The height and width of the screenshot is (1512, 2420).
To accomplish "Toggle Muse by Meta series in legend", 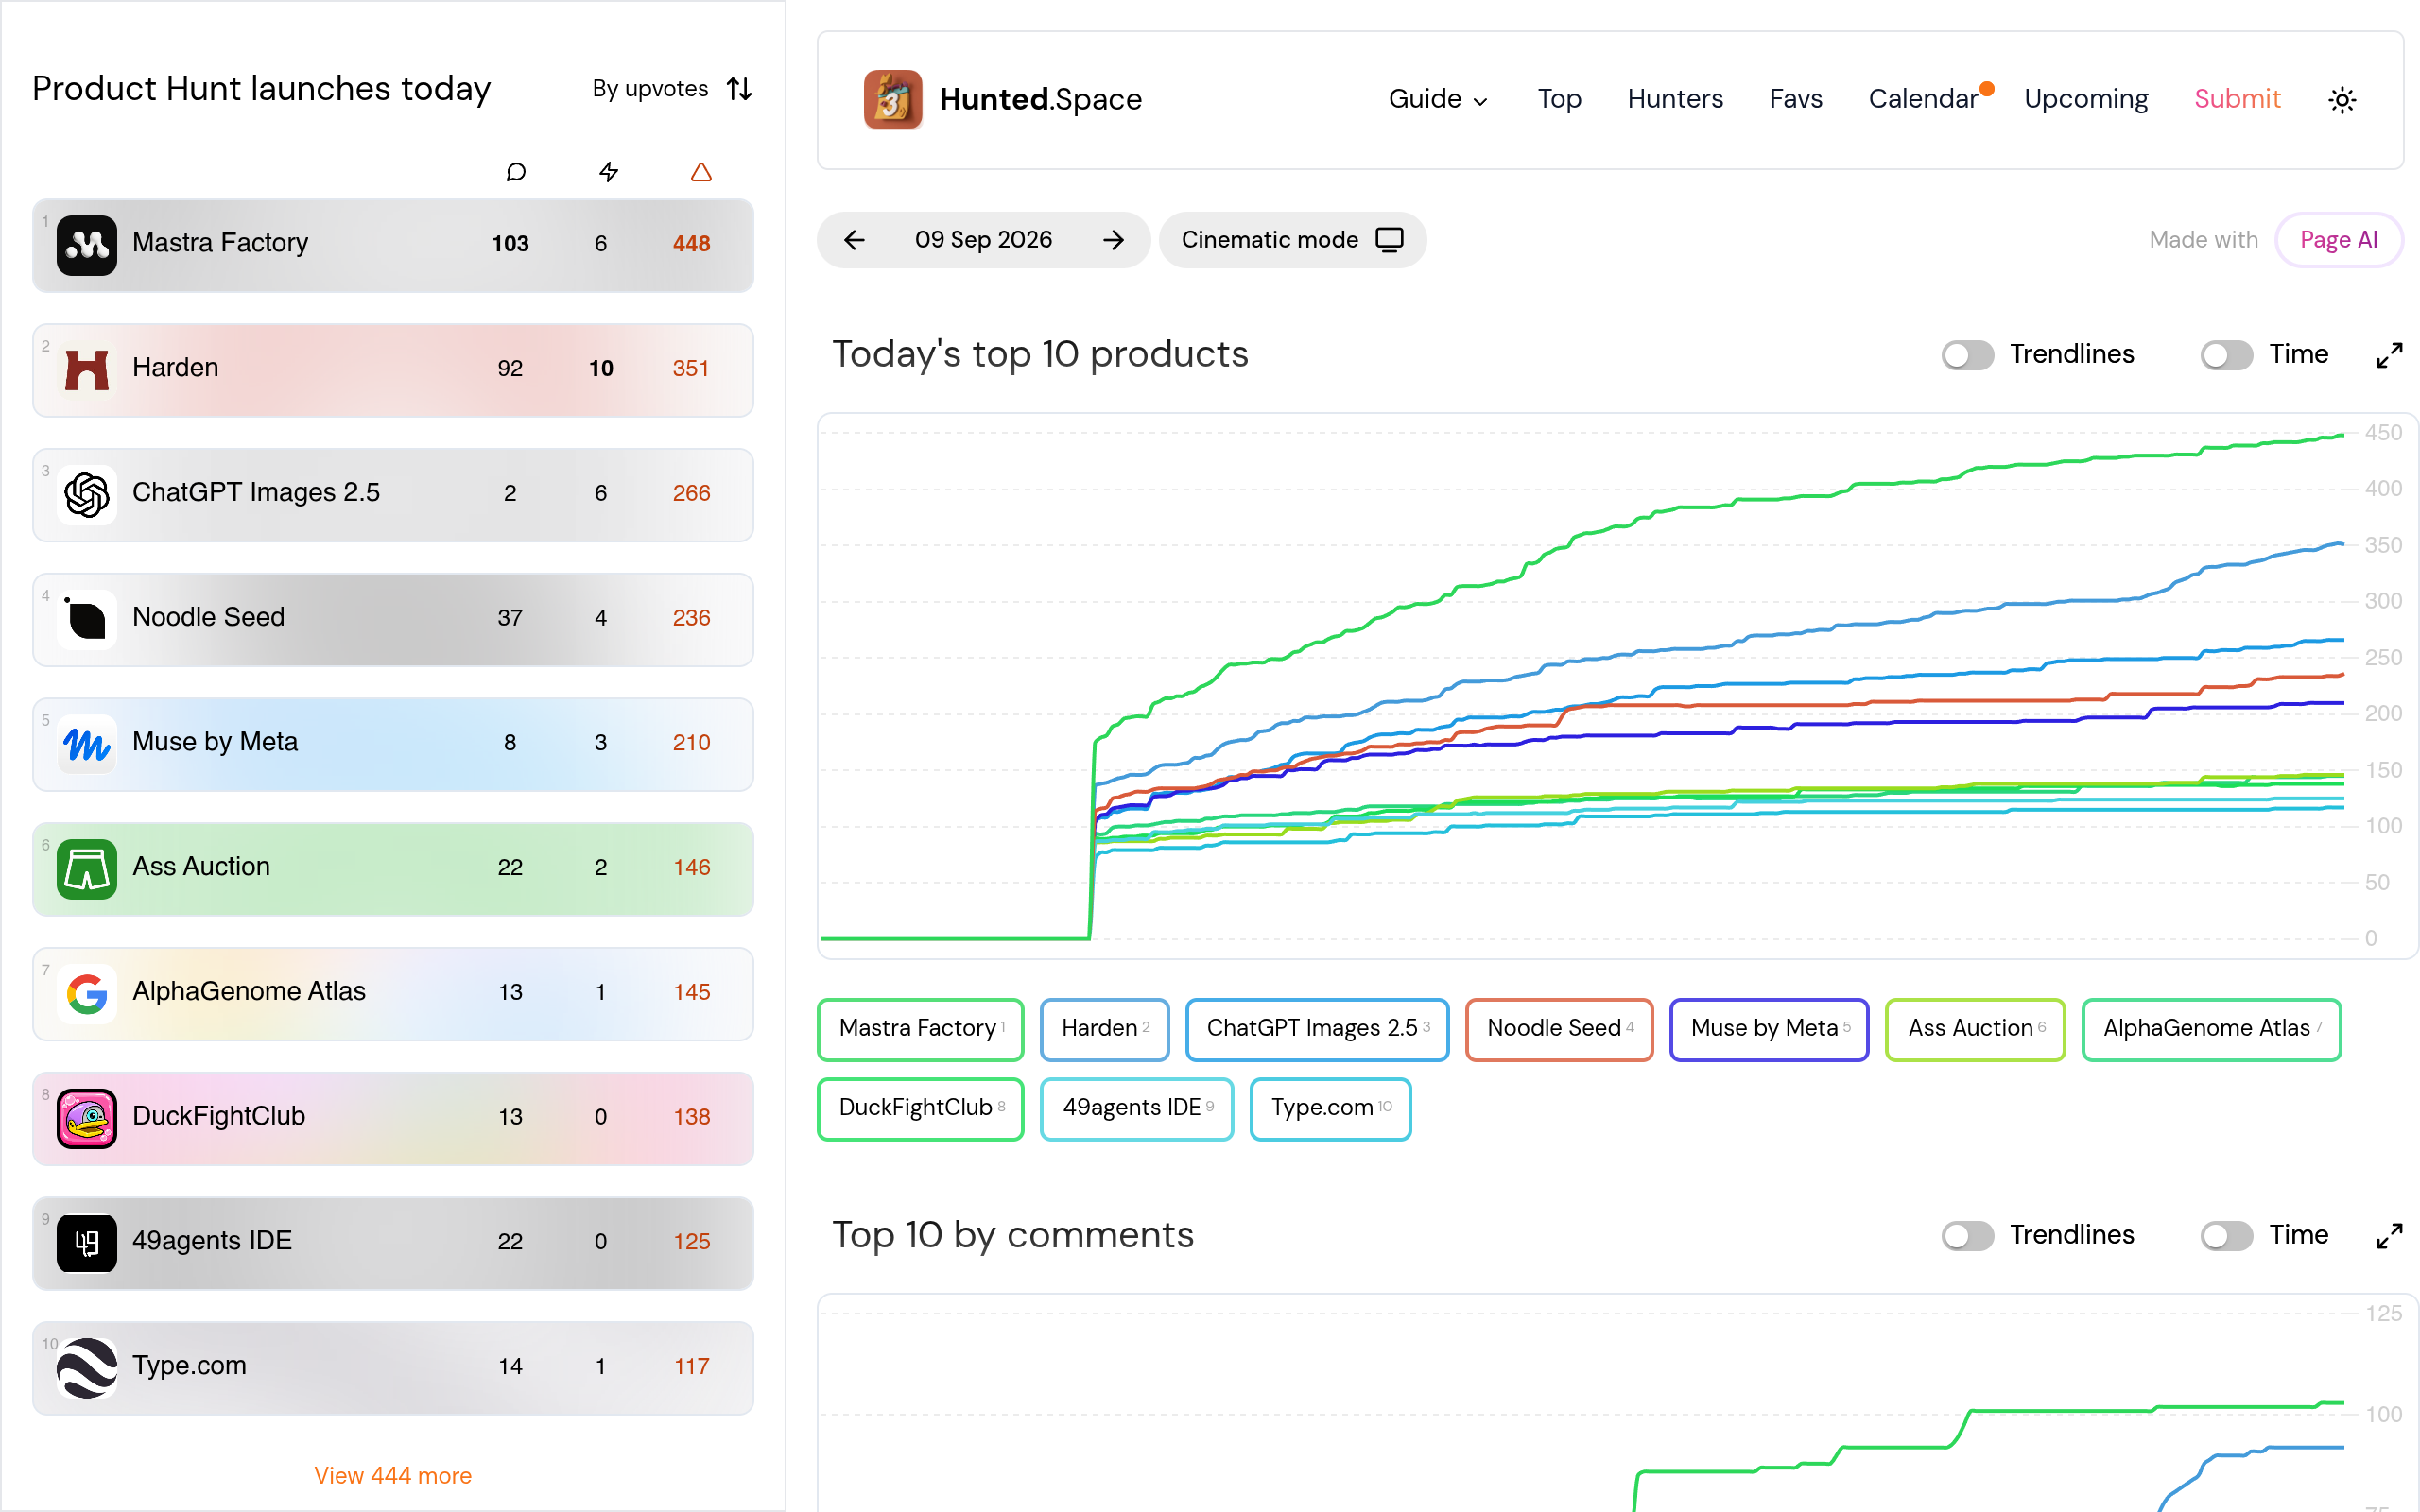I will (1769, 1029).
